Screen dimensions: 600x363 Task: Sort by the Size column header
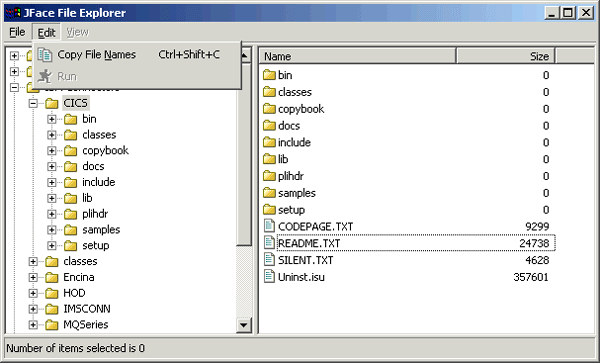tap(505, 56)
